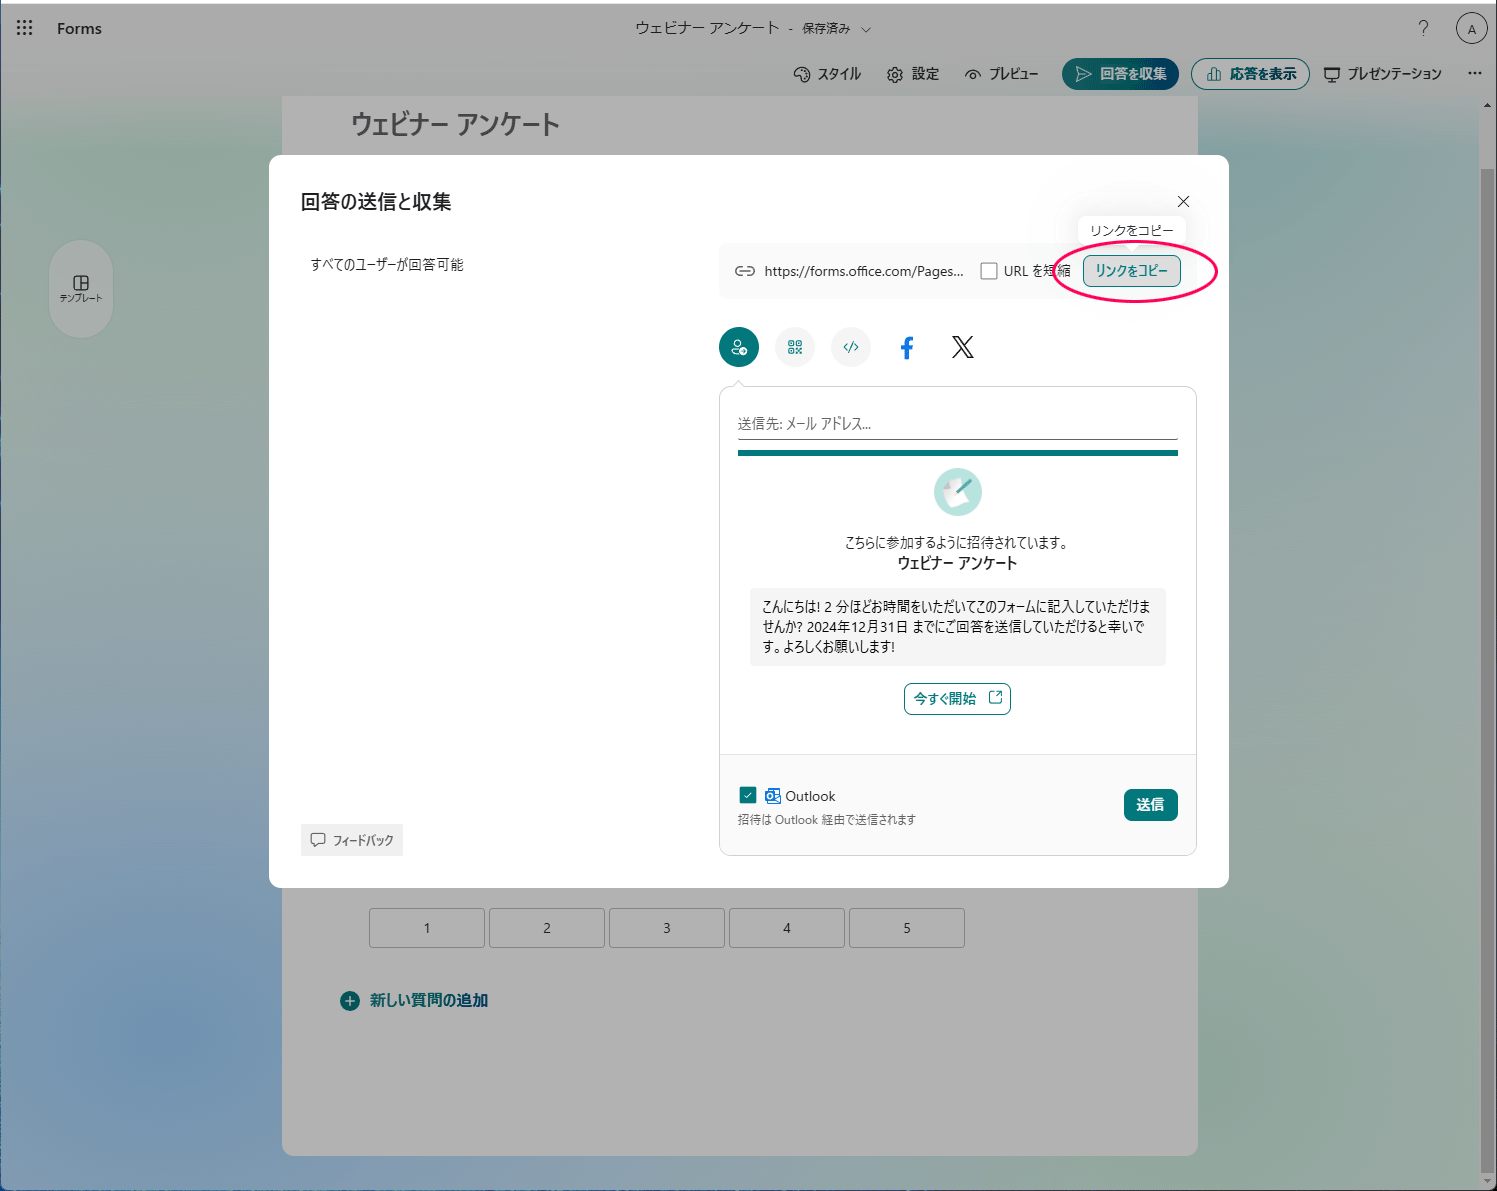Share the form to X
Screen dimensions: 1497x1191
[962, 347]
